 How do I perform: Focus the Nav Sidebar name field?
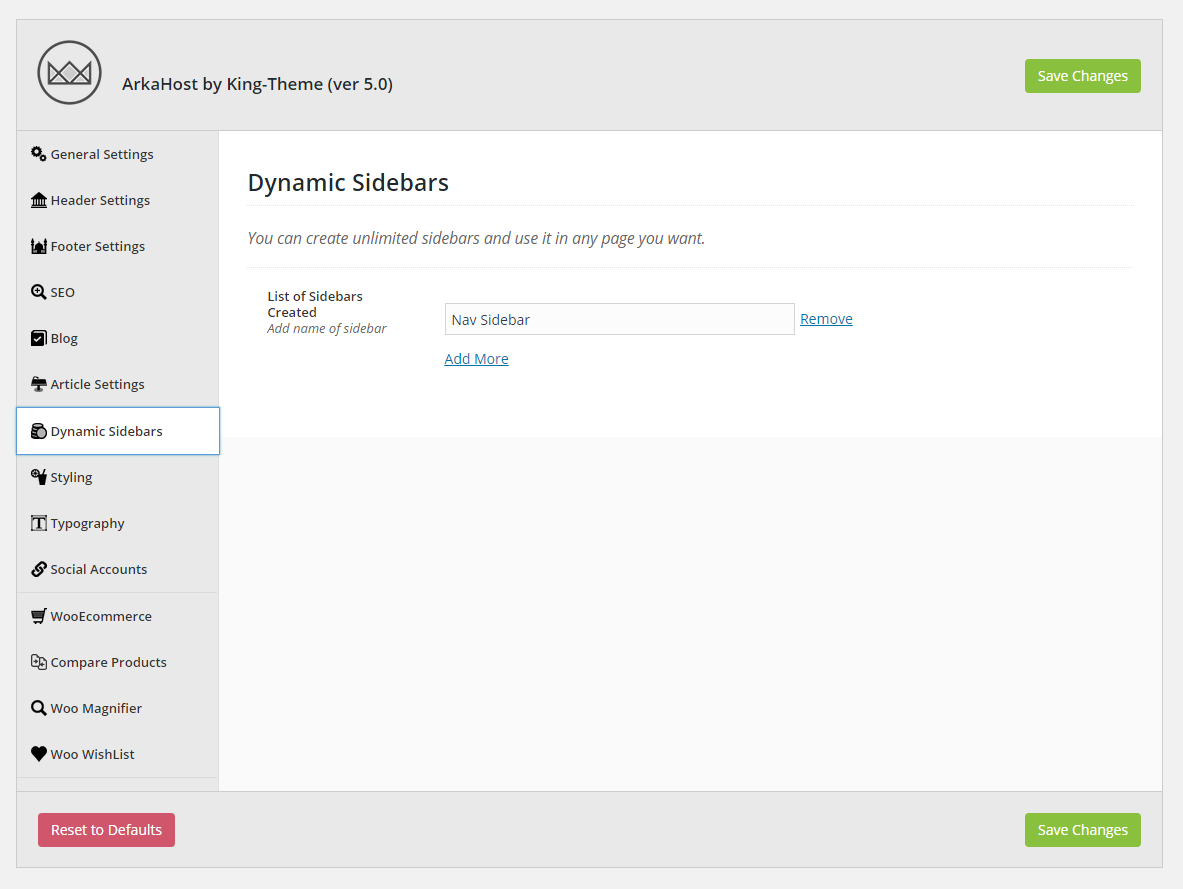pyautogui.click(x=619, y=319)
